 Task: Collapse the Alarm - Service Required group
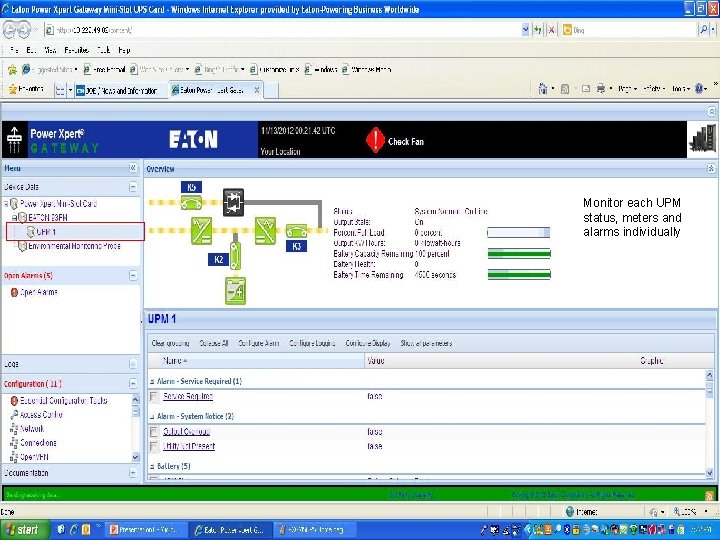[152, 382]
